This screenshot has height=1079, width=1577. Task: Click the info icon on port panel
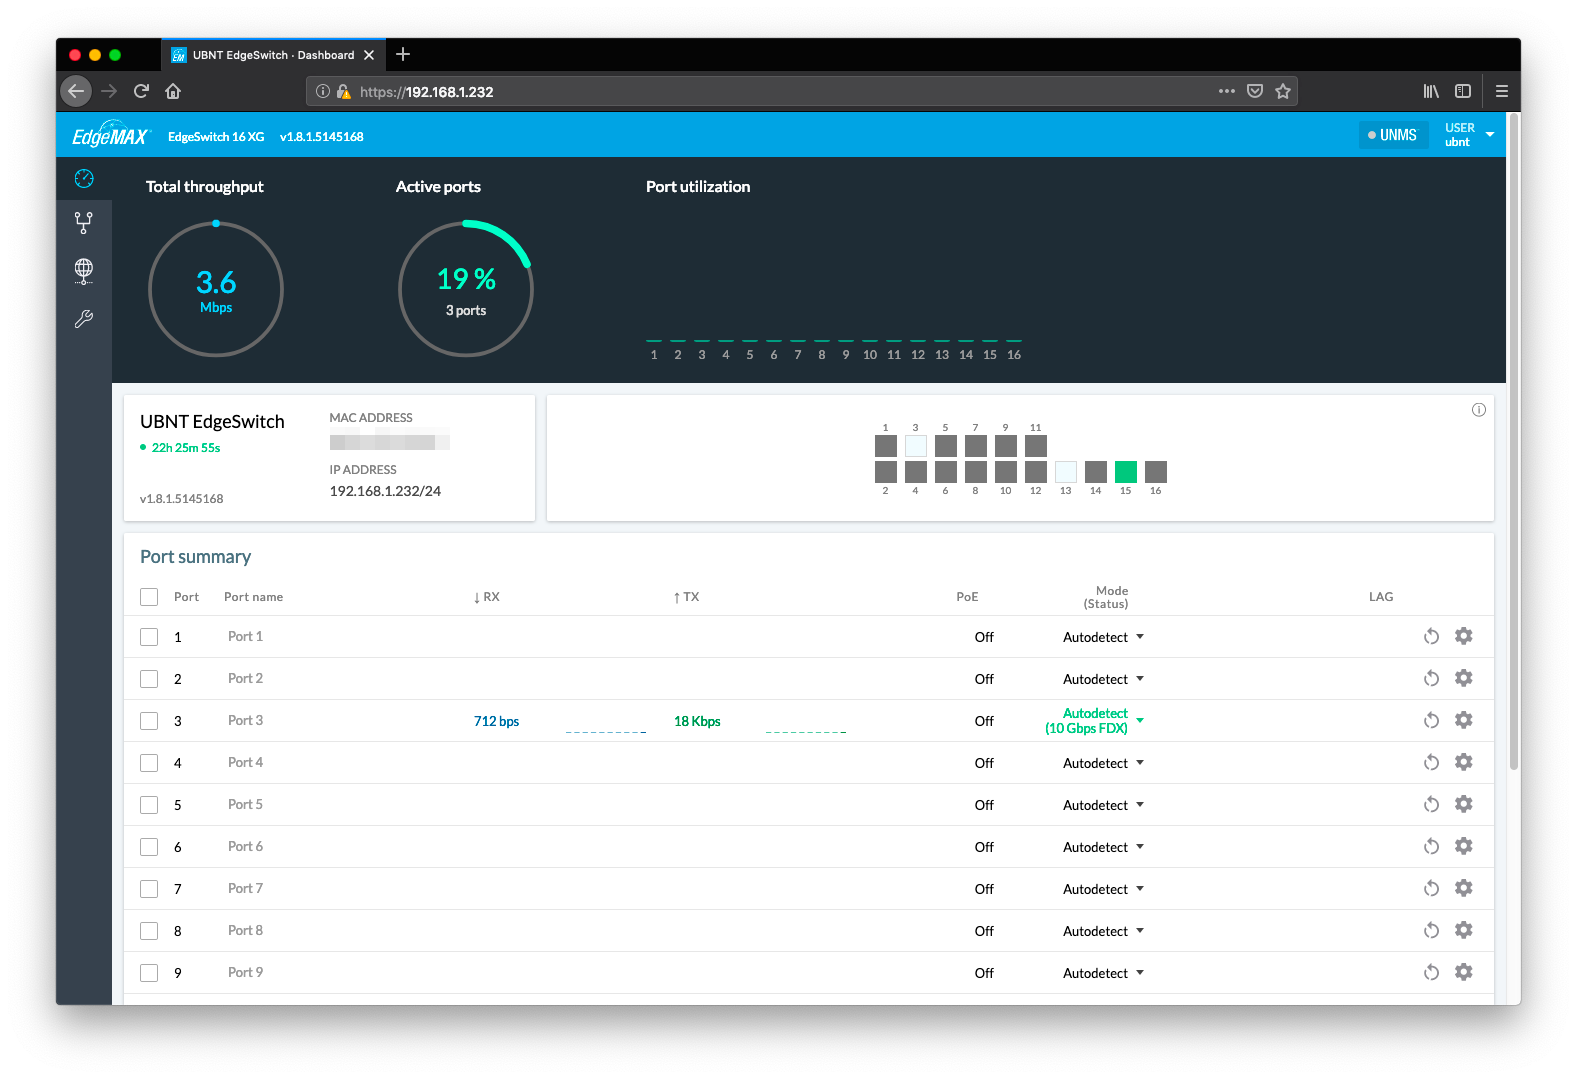(1479, 410)
